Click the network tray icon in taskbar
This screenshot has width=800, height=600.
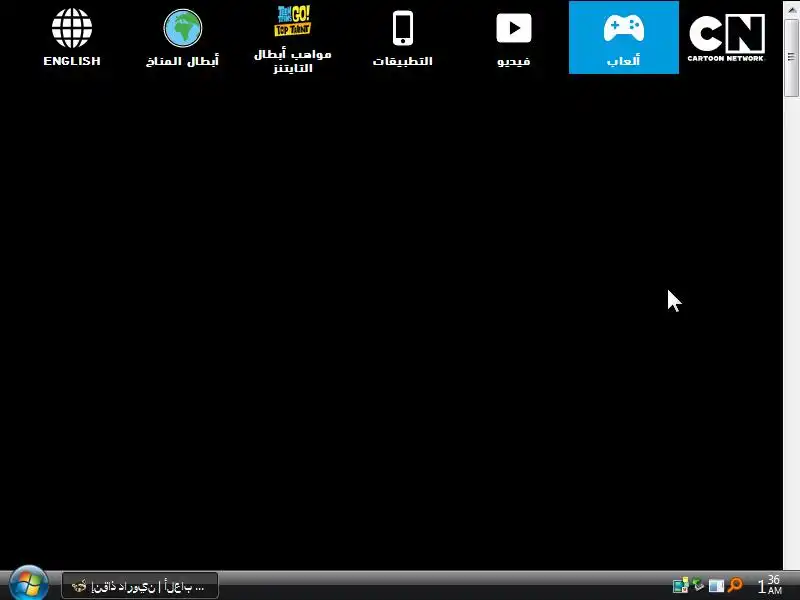pos(680,585)
